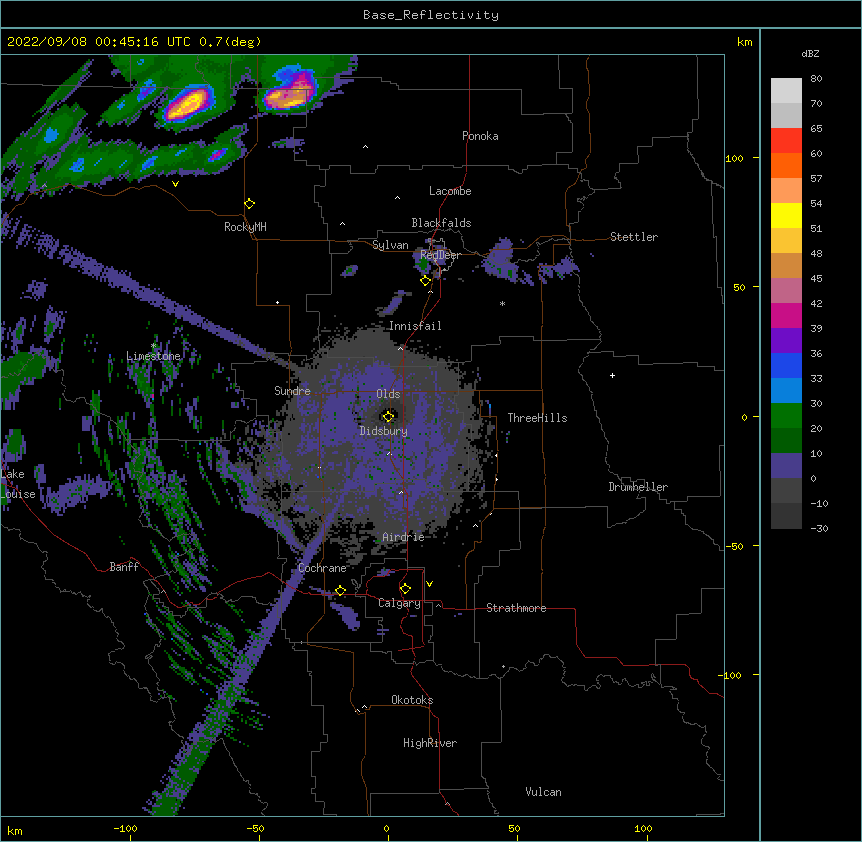Click the RockyMH label
Screen dimensions: 862x842
coord(245,227)
